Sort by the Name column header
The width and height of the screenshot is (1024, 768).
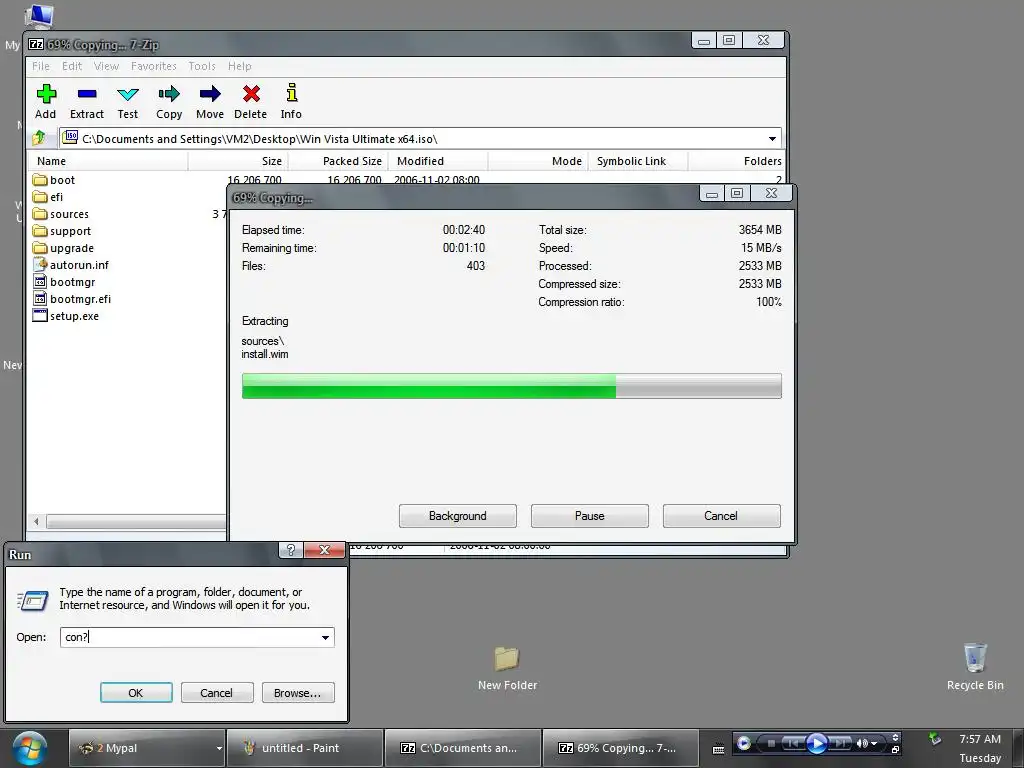[108, 161]
